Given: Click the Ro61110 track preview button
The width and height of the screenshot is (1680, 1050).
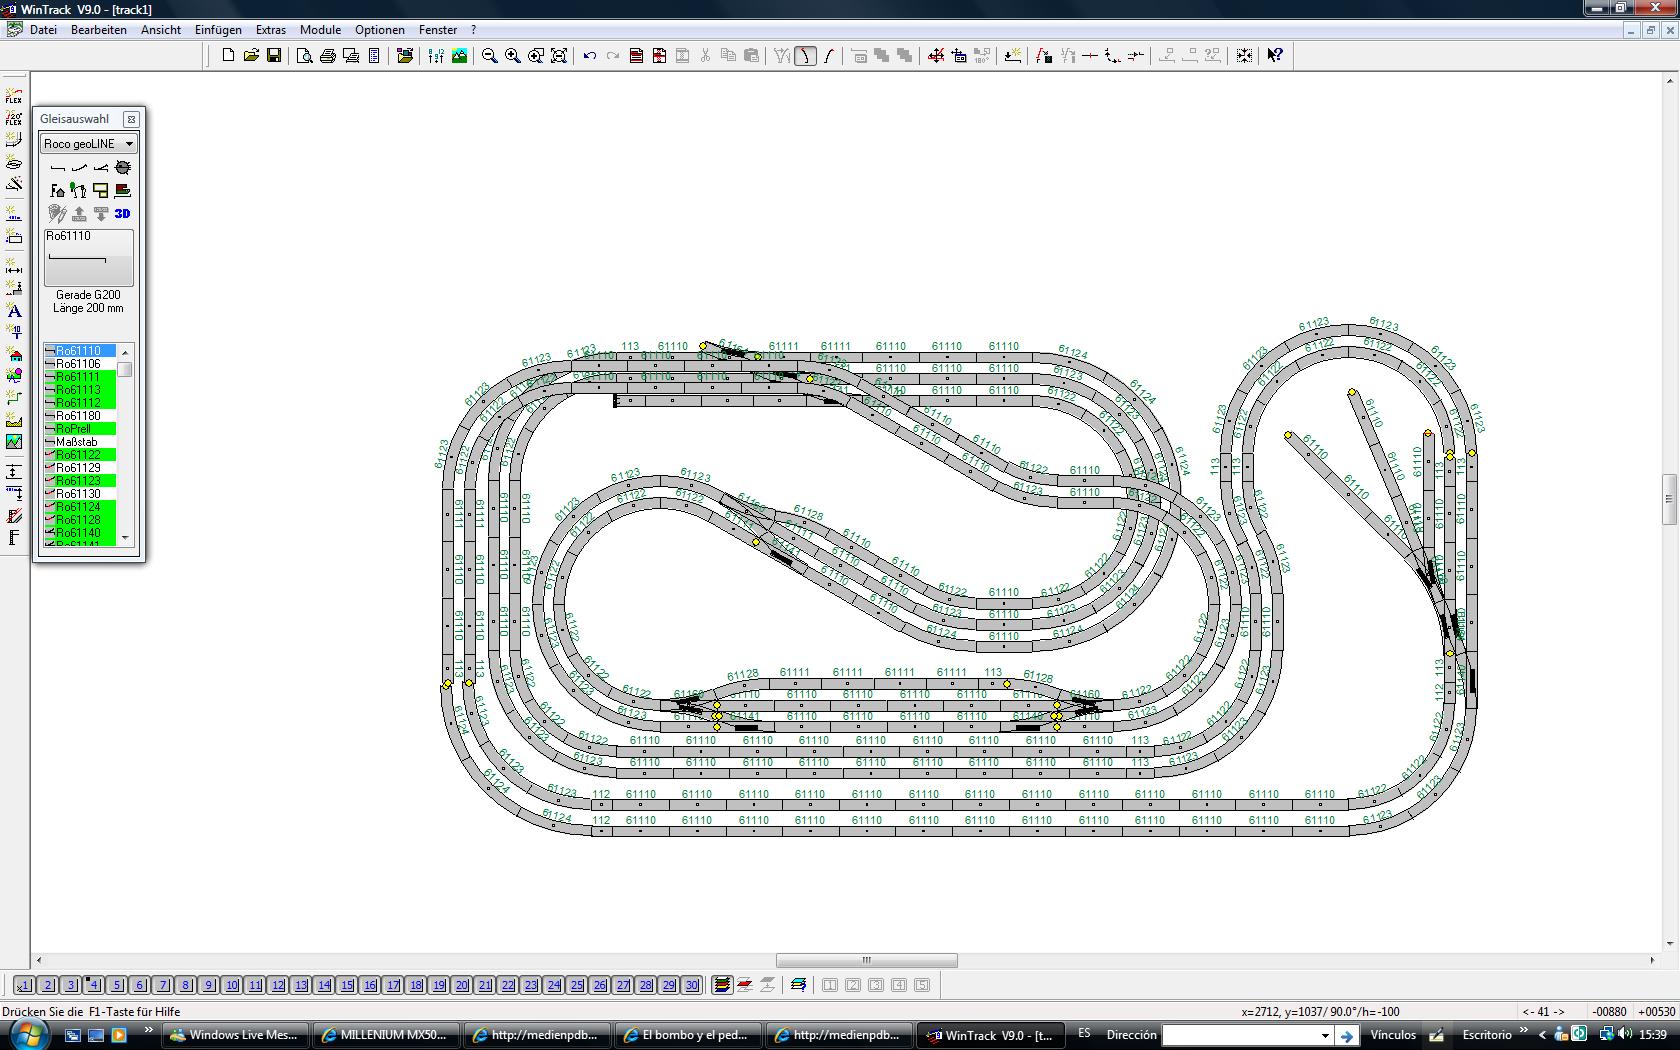Looking at the screenshot, I should [88, 258].
